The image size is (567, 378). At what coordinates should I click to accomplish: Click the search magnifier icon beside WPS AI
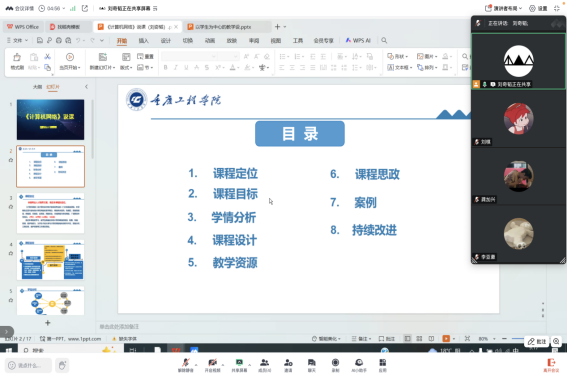click(384, 41)
